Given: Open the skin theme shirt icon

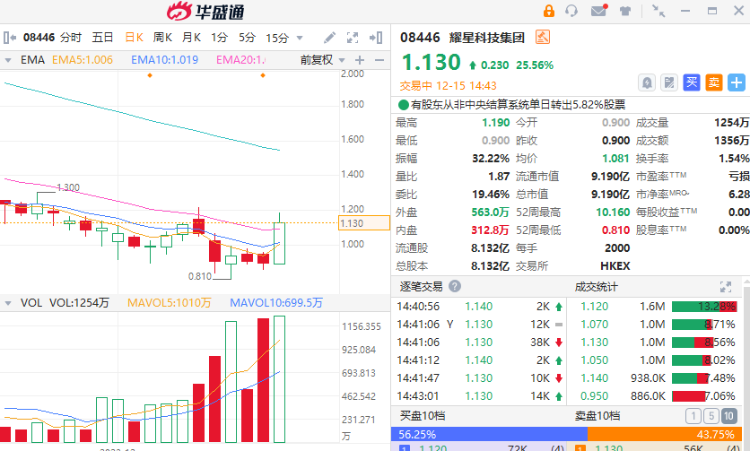Looking at the screenshot, I should (x=625, y=11).
